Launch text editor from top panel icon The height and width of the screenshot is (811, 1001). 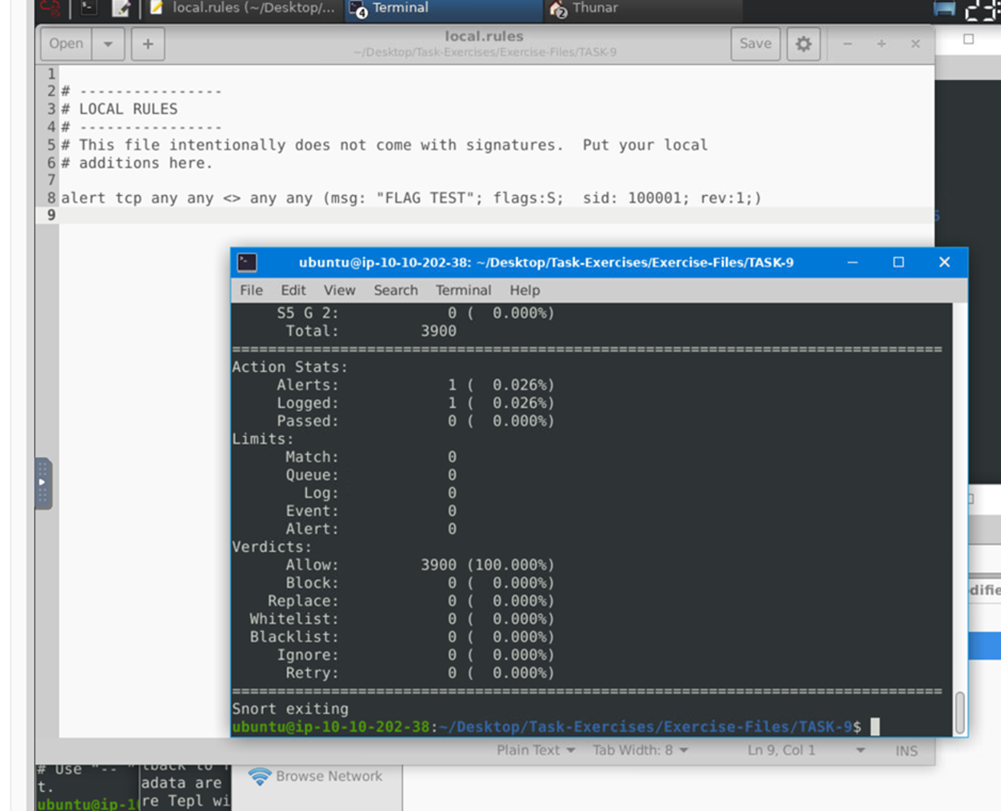(x=121, y=8)
